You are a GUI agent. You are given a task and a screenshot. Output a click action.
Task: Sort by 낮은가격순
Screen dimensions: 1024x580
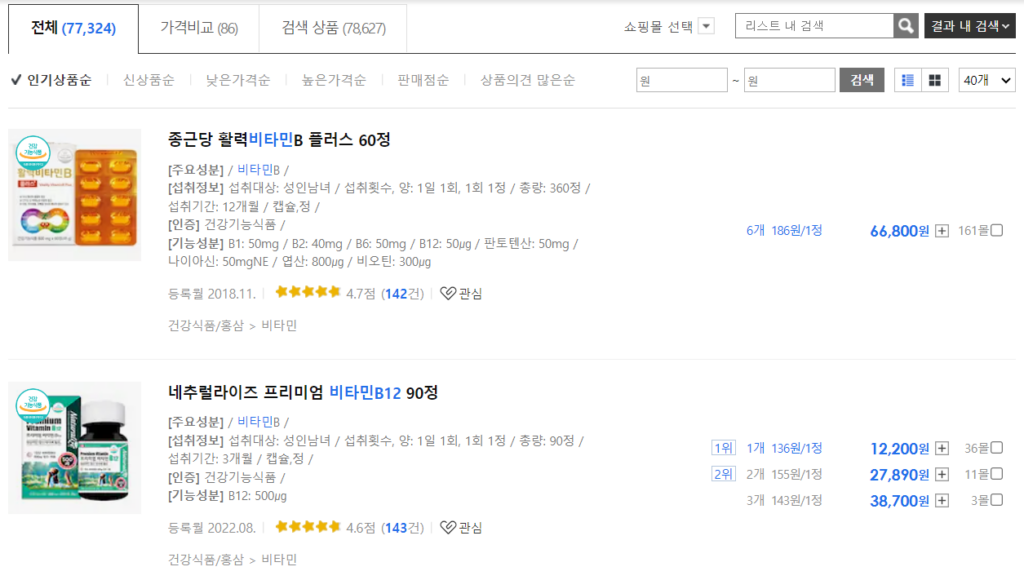(x=238, y=80)
